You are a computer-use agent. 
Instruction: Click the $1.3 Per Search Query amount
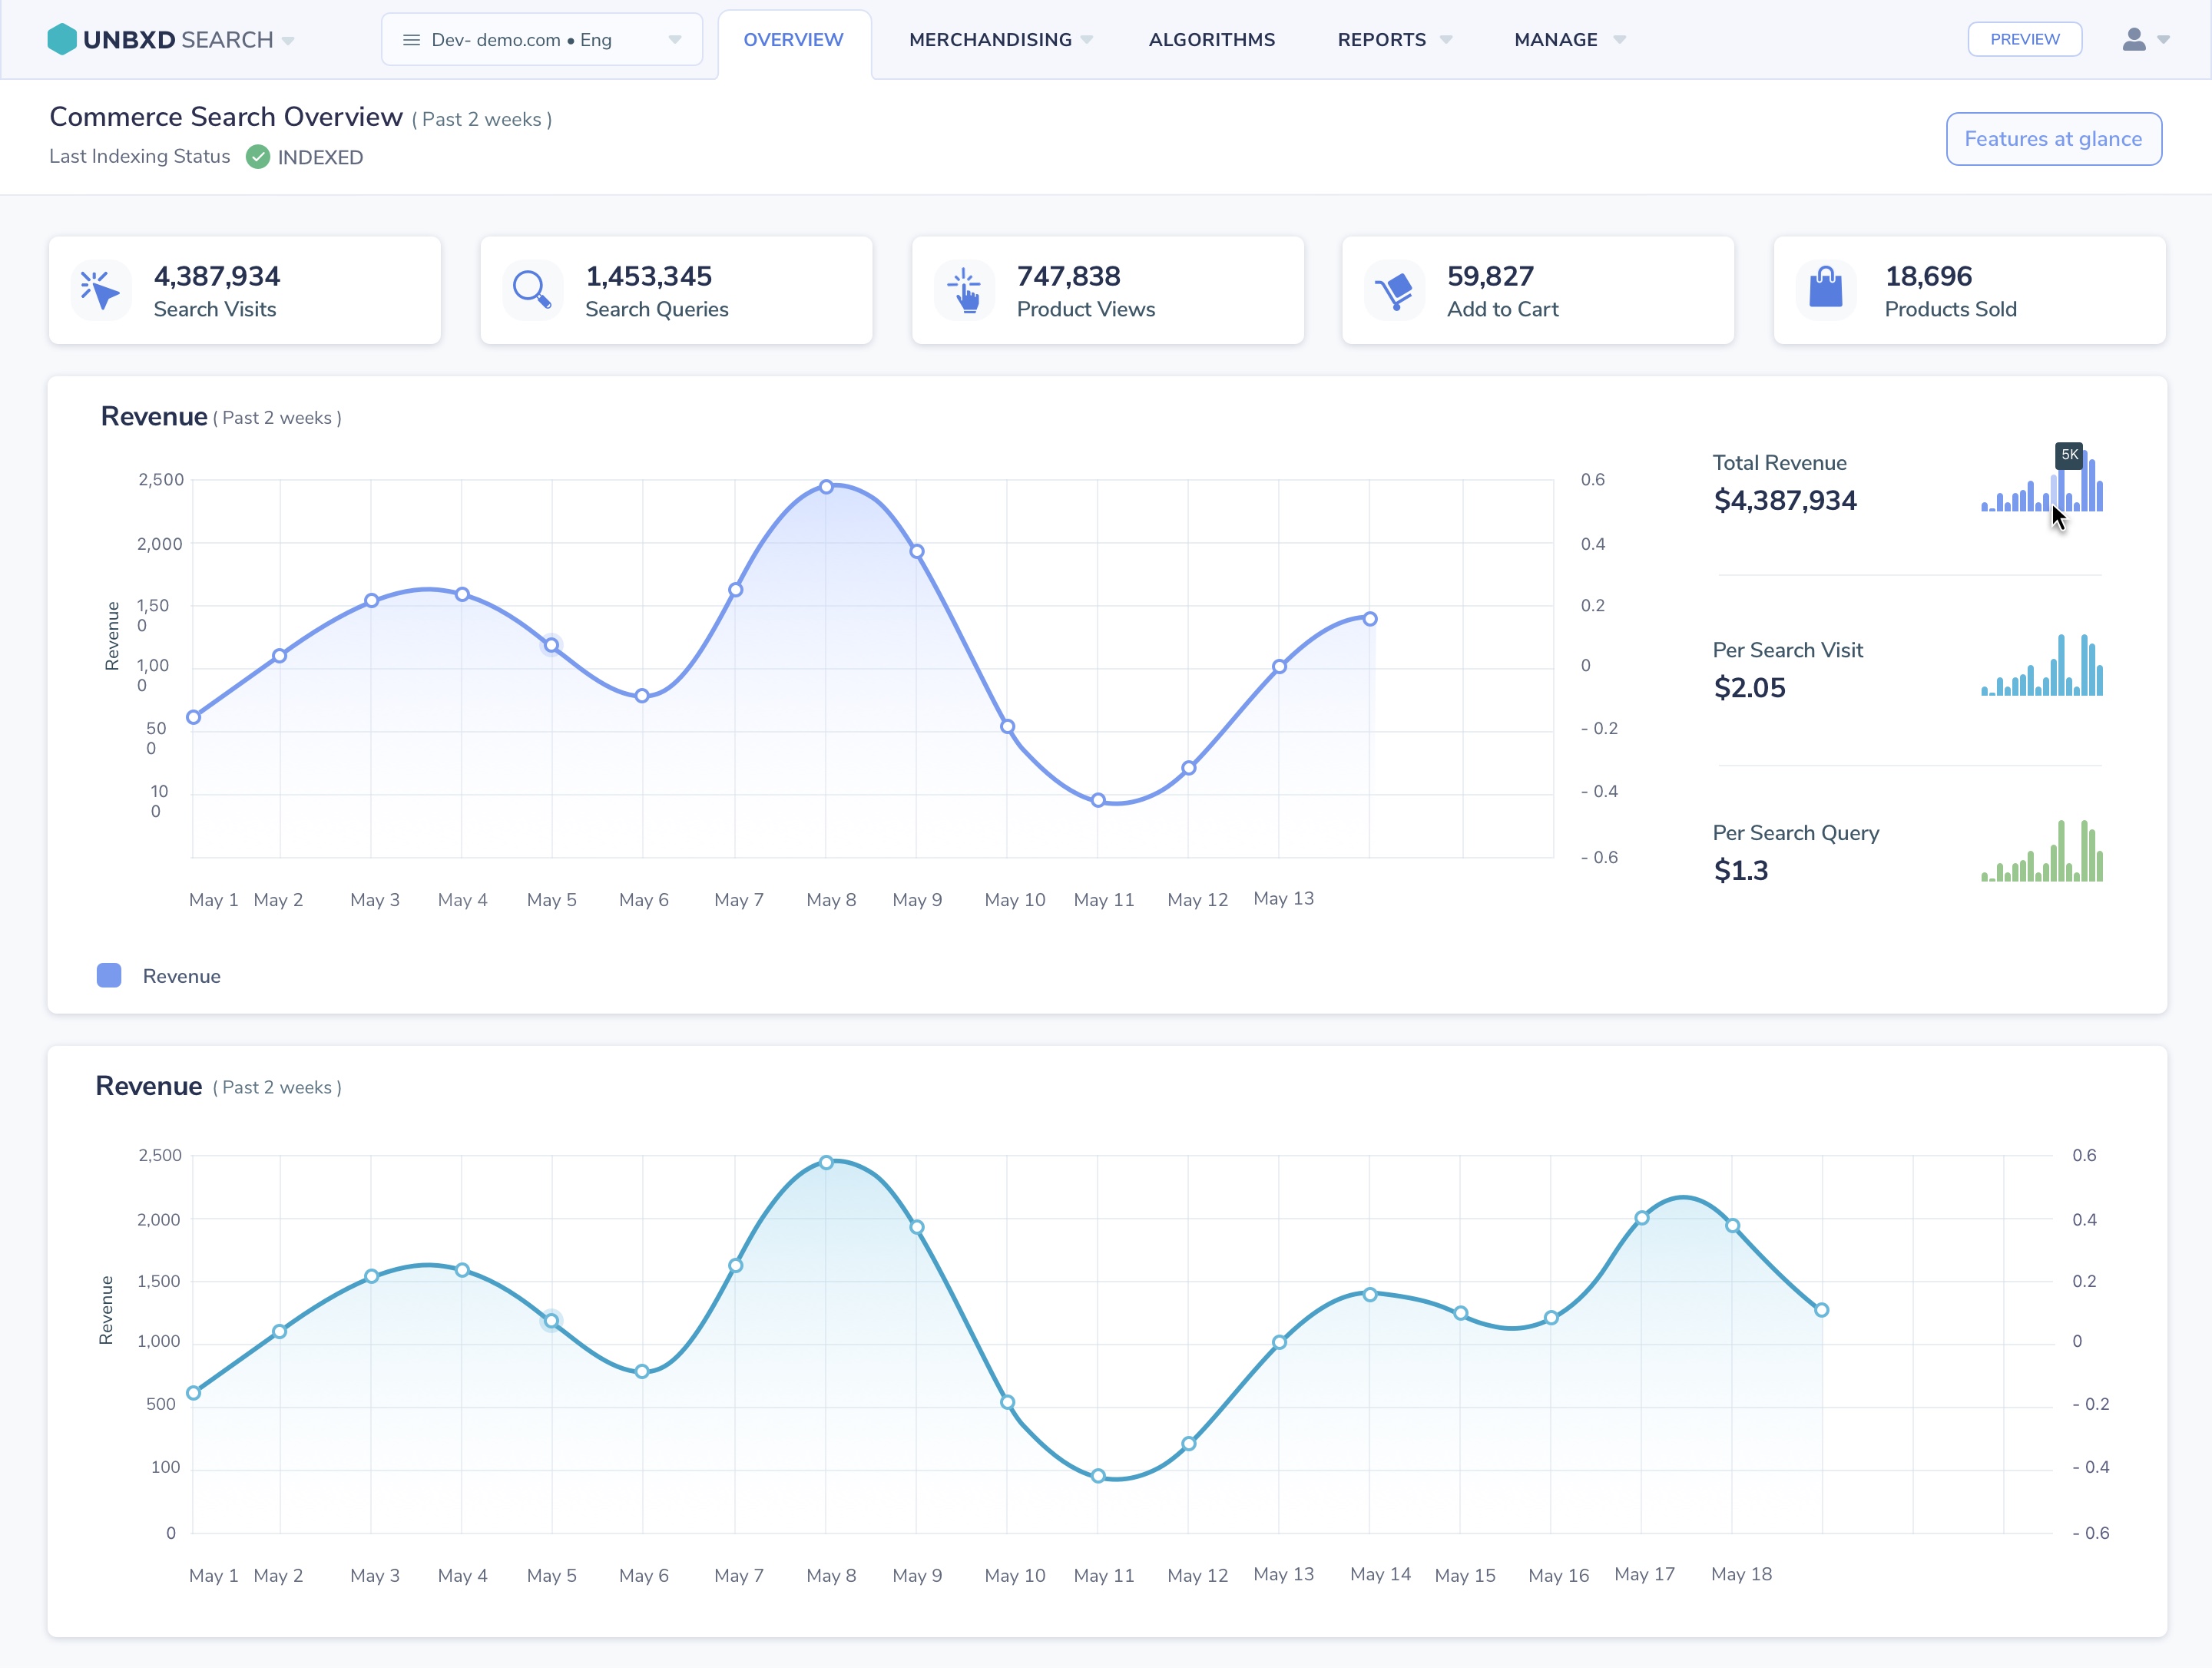tap(1741, 870)
